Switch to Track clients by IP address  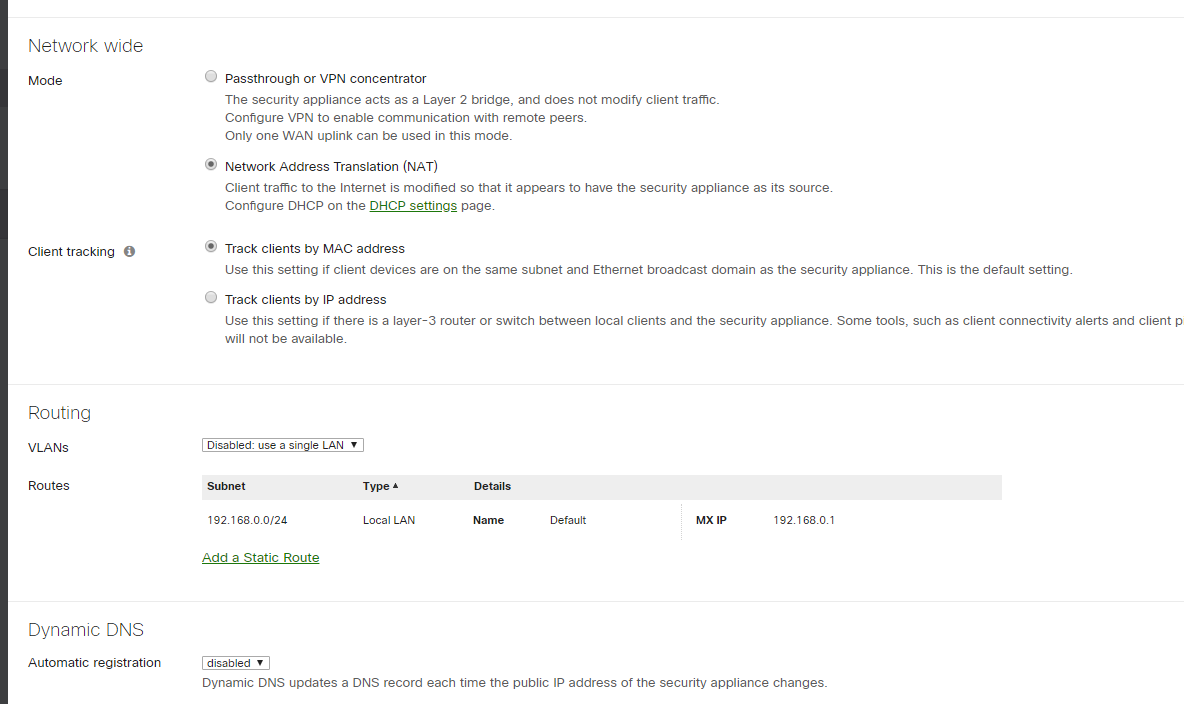click(x=210, y=297)
